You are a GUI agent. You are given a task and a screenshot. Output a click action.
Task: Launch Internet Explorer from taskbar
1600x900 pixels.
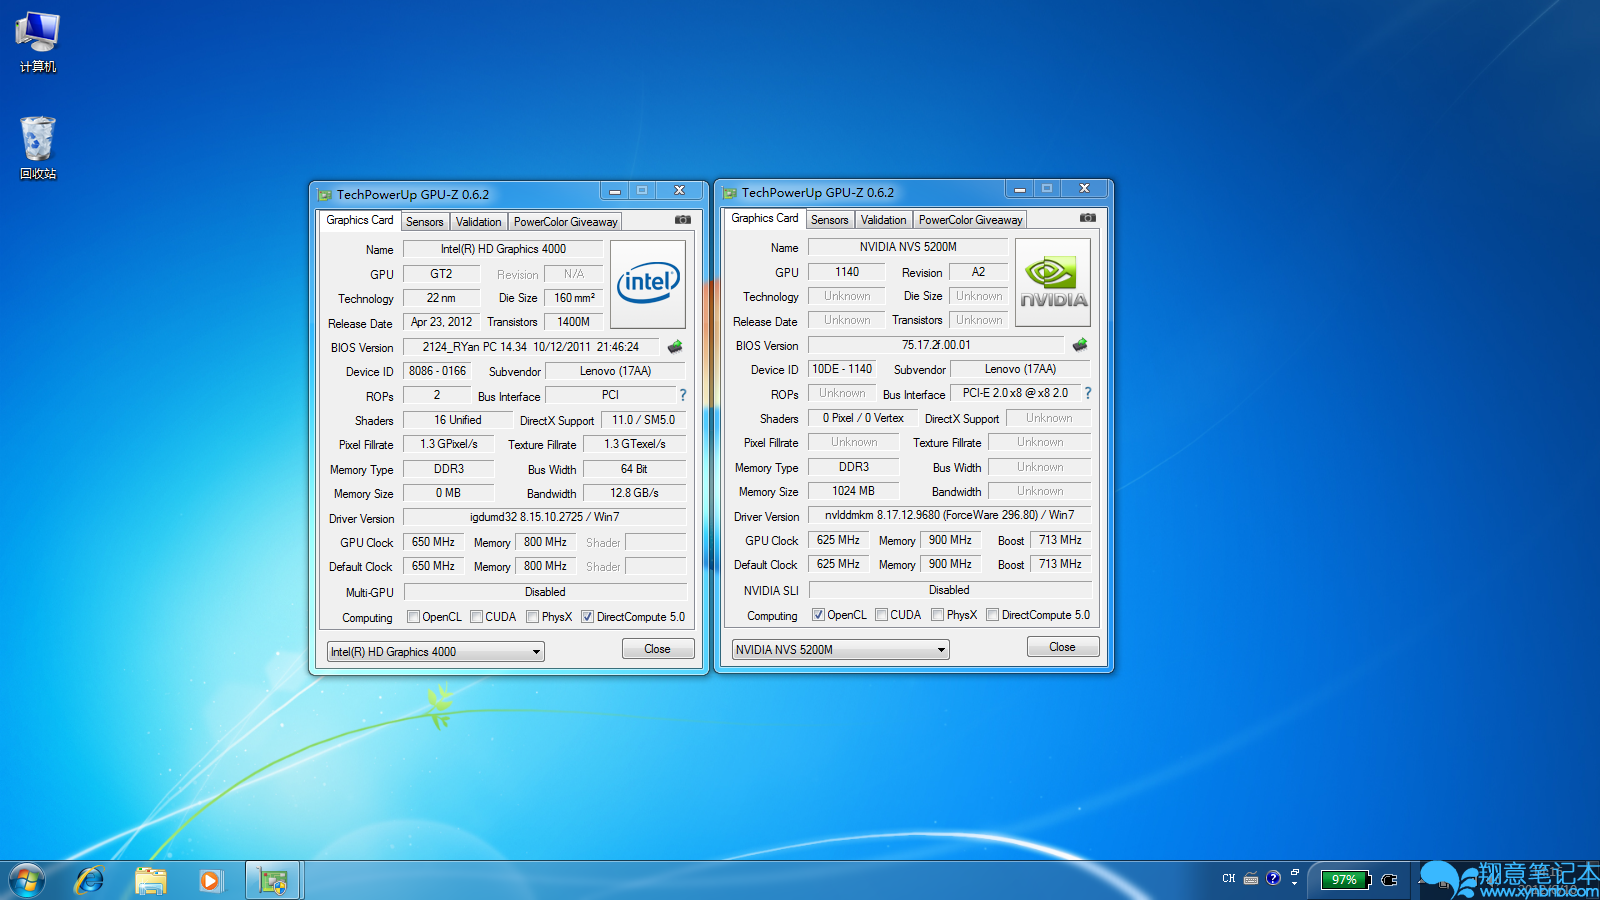[x=90, y=881]
